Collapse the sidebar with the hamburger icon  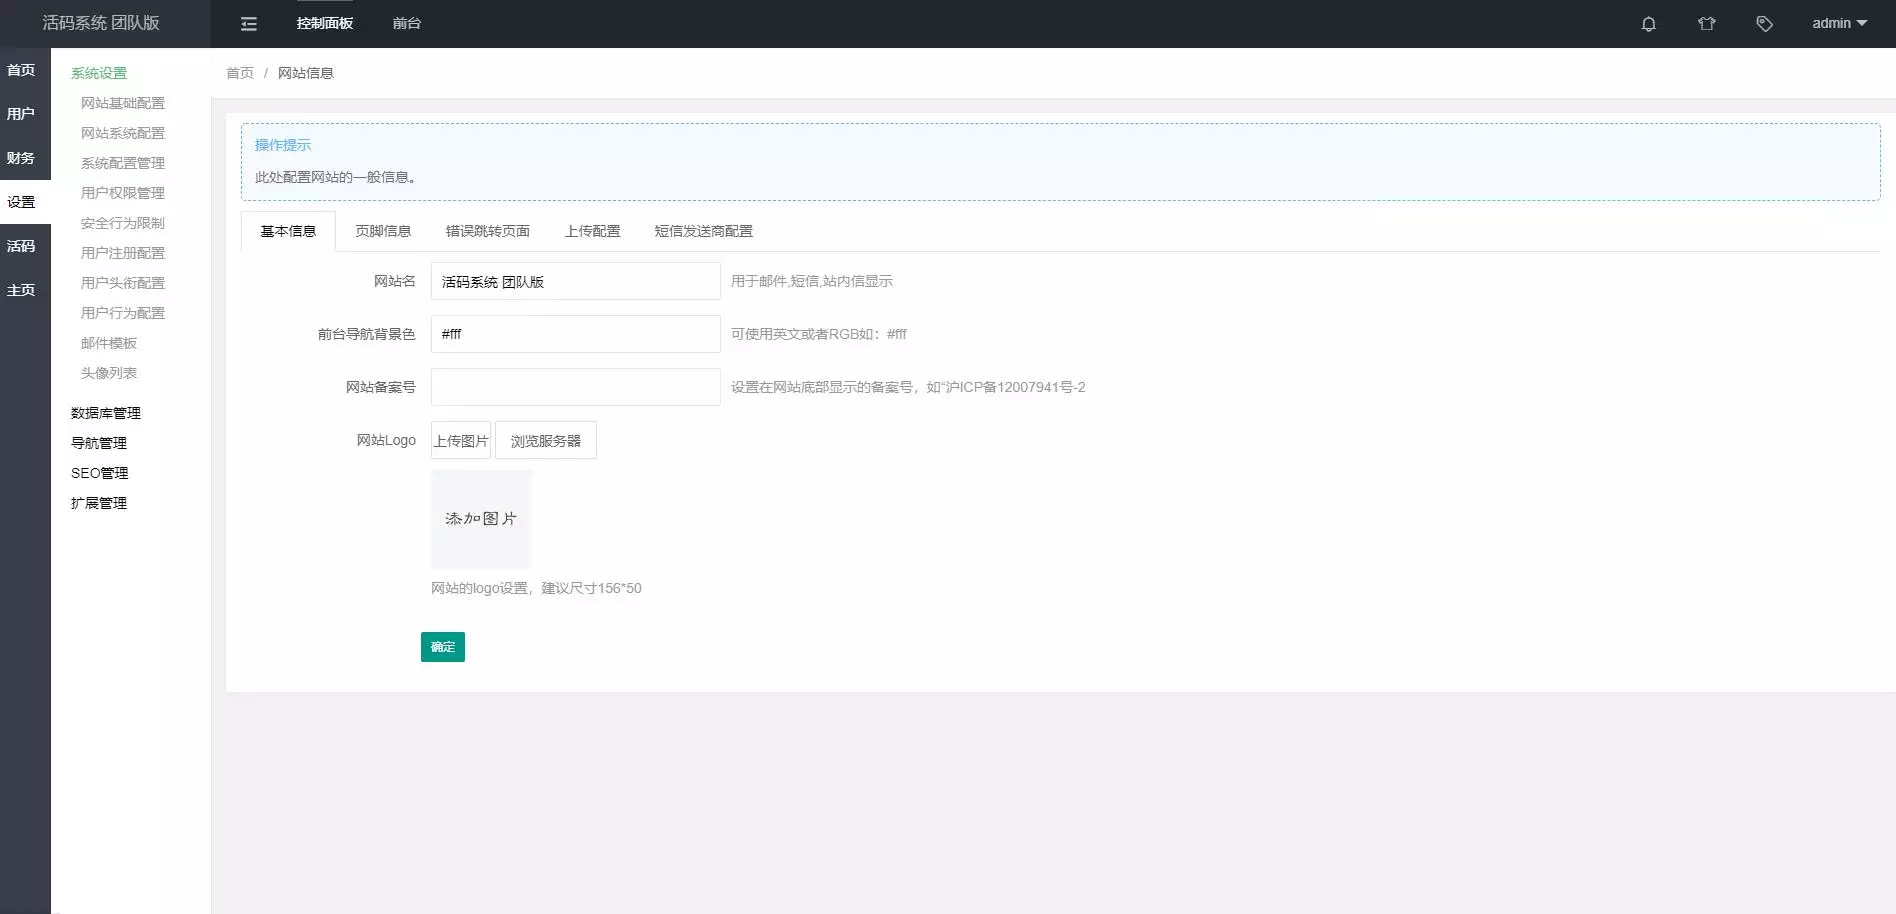(248, 23)
